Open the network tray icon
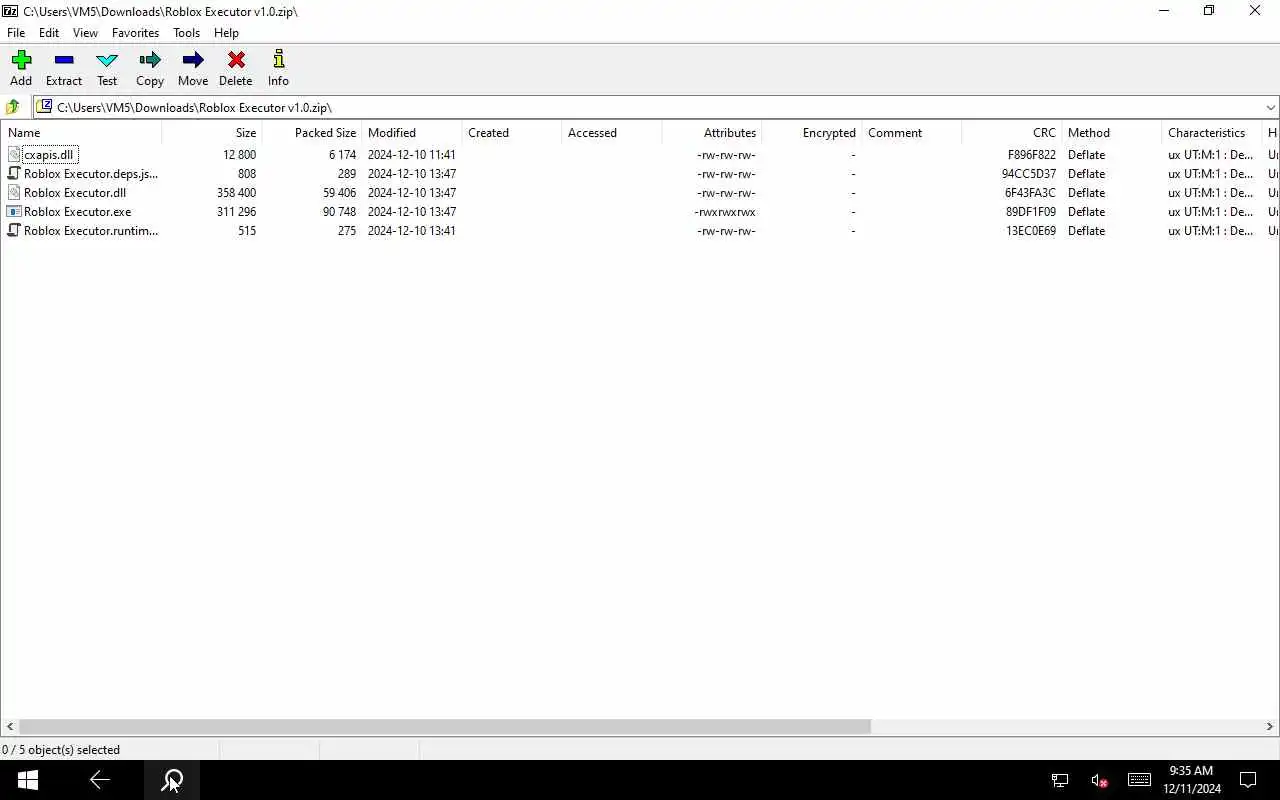 (1059, 780)
